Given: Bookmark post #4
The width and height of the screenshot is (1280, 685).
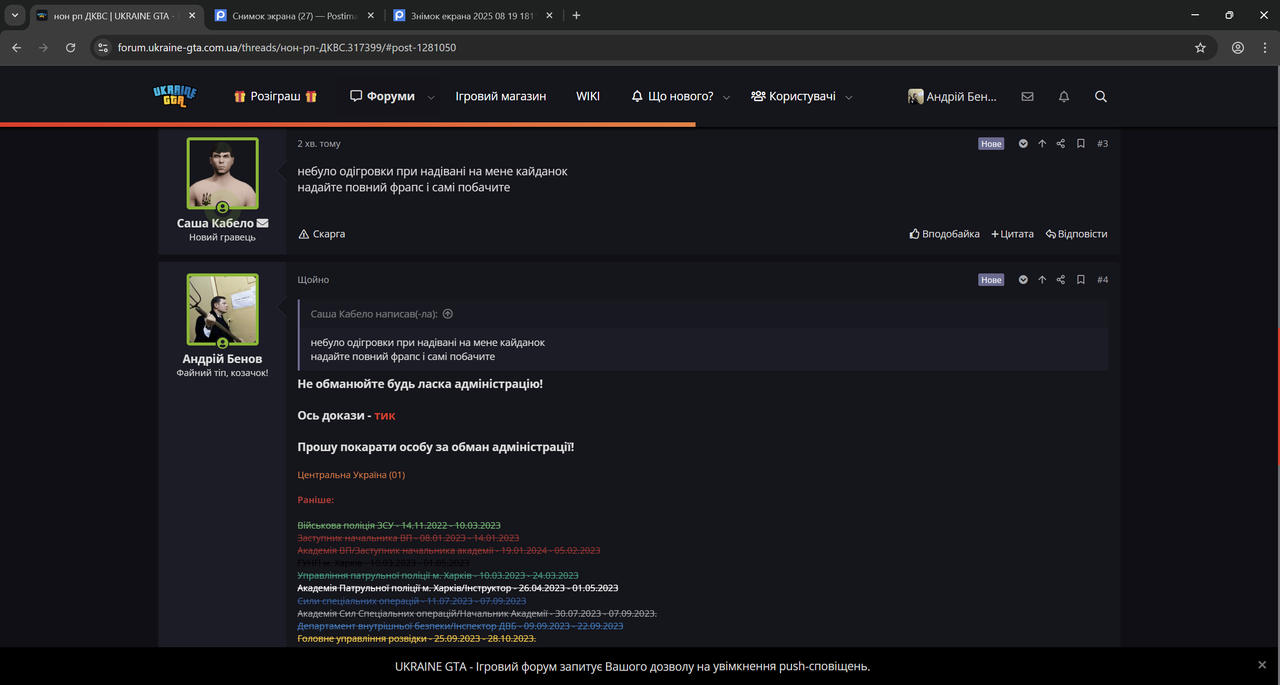Looking at the screenshot, I should 1081,280.
